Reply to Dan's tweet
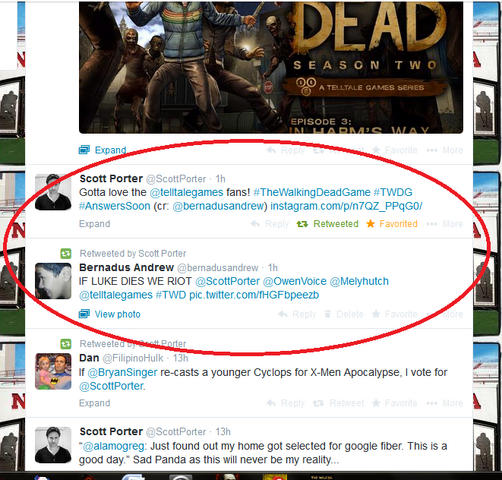 [286, 403]
